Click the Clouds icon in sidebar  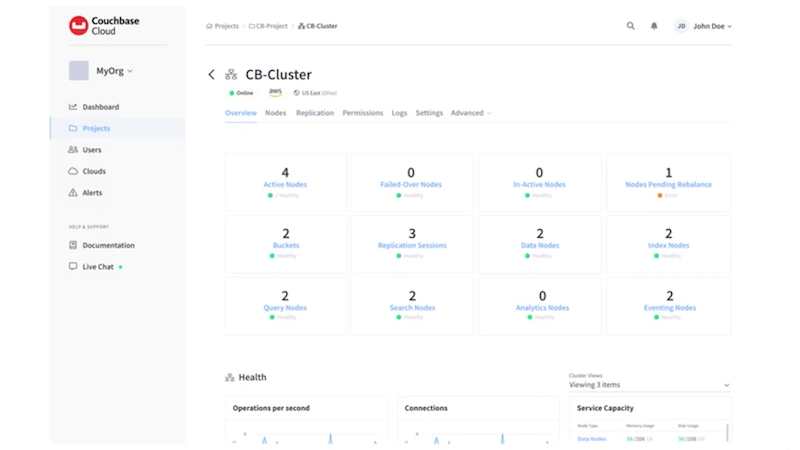73,171
